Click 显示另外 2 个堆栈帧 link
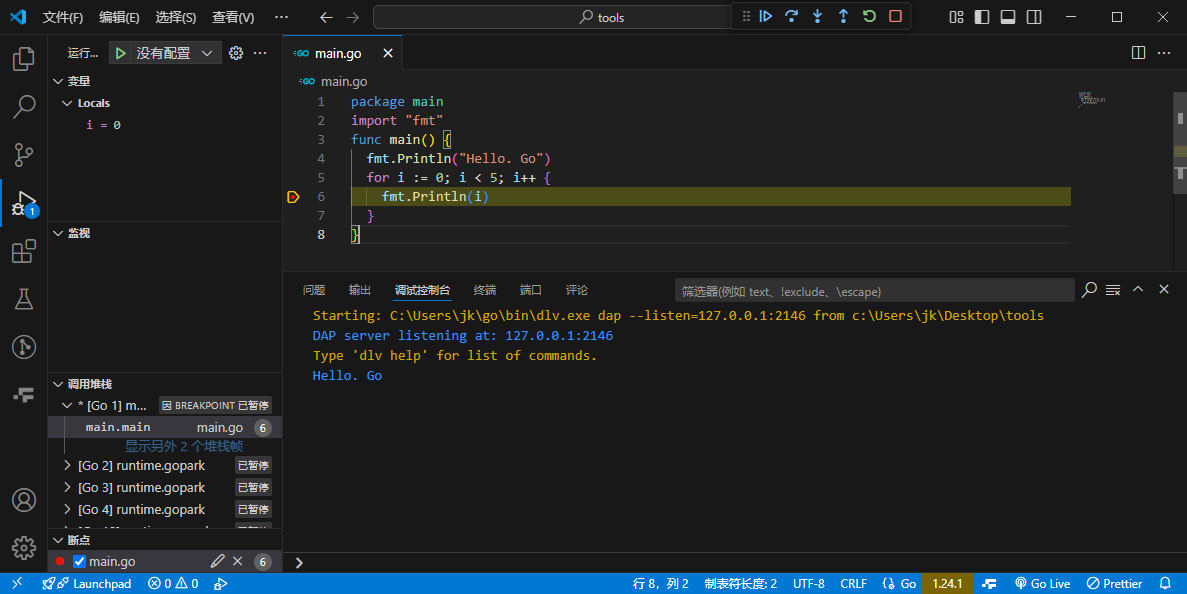Screen dimensions: 1187x594 pyautogui.click(x=184, y=446)
